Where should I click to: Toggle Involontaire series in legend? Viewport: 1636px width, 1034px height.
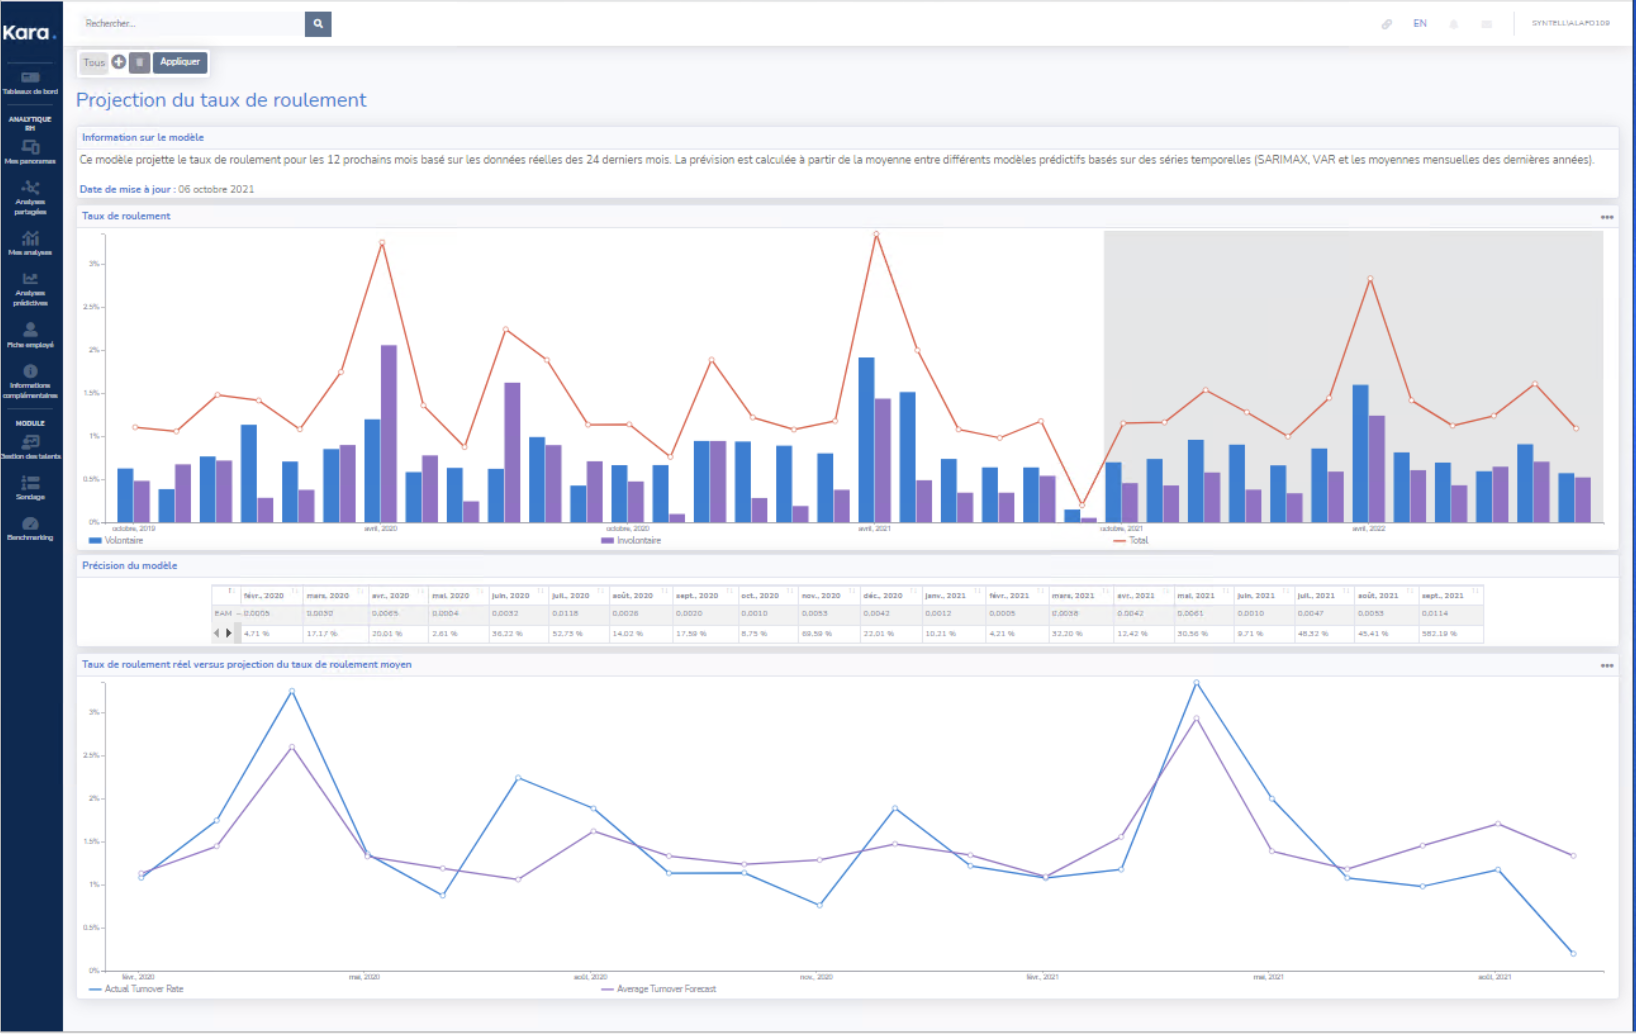(631, 540)
